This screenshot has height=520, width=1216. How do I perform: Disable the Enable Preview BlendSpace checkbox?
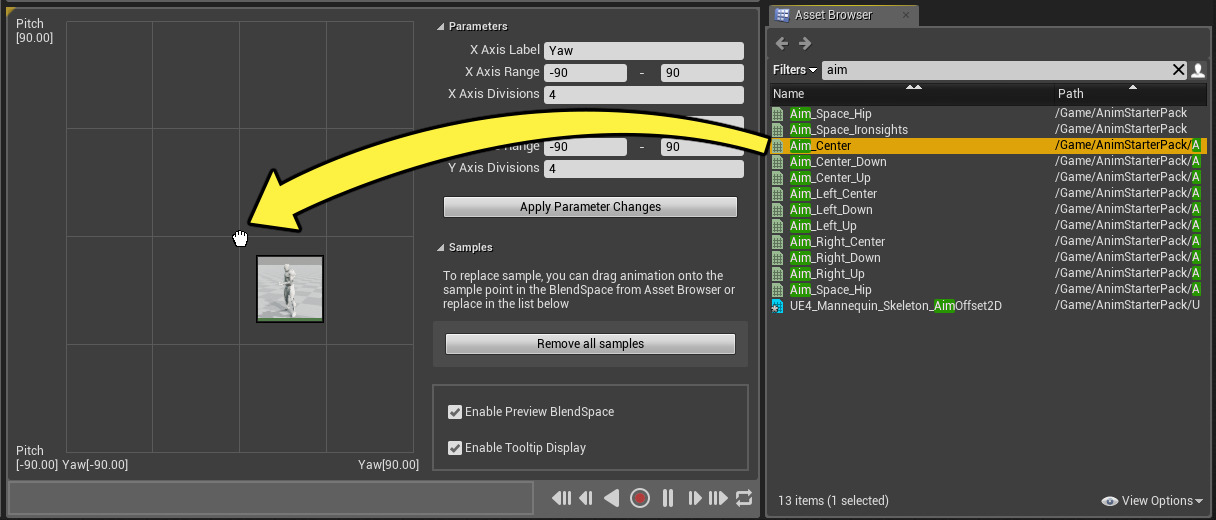click(455, 412)
